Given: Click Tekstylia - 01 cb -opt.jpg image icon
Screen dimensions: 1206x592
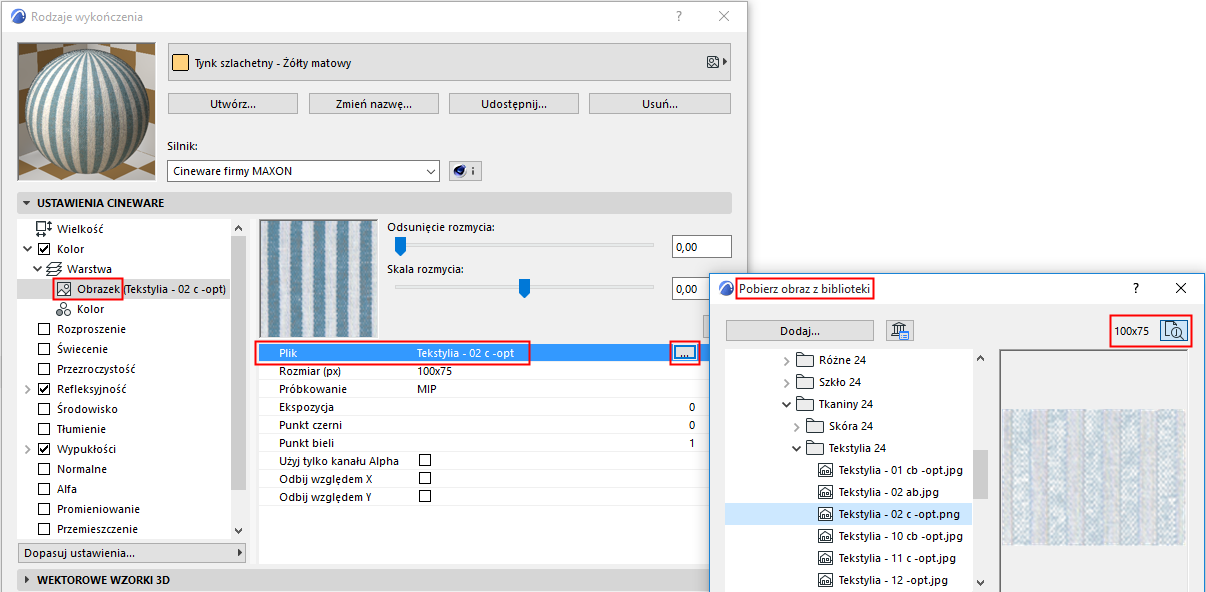Looking at the screenshot, I should [x=826, y=470].
